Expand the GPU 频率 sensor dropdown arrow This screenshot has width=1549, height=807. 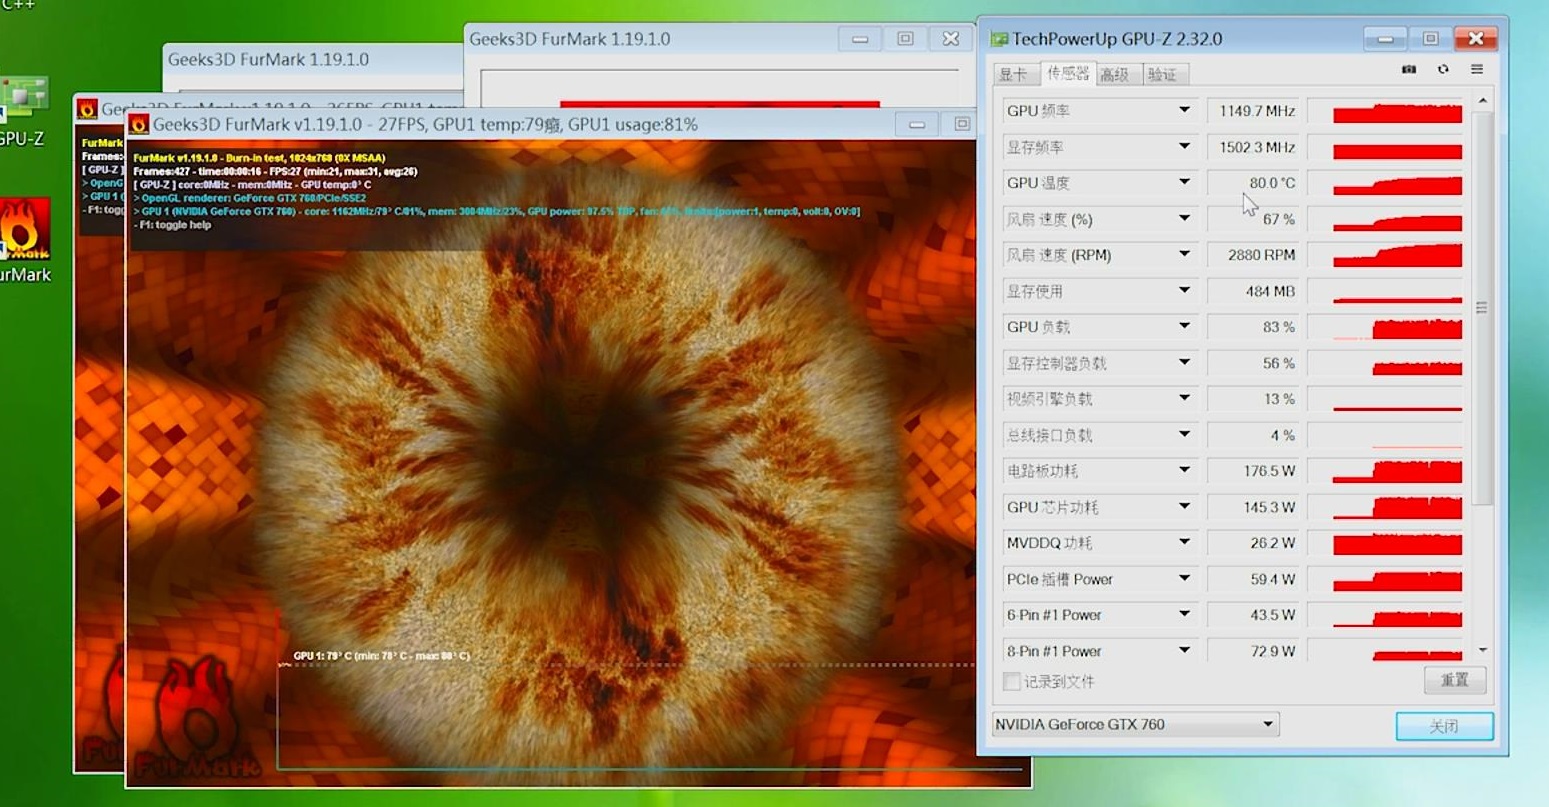(x=1184, y=110)
